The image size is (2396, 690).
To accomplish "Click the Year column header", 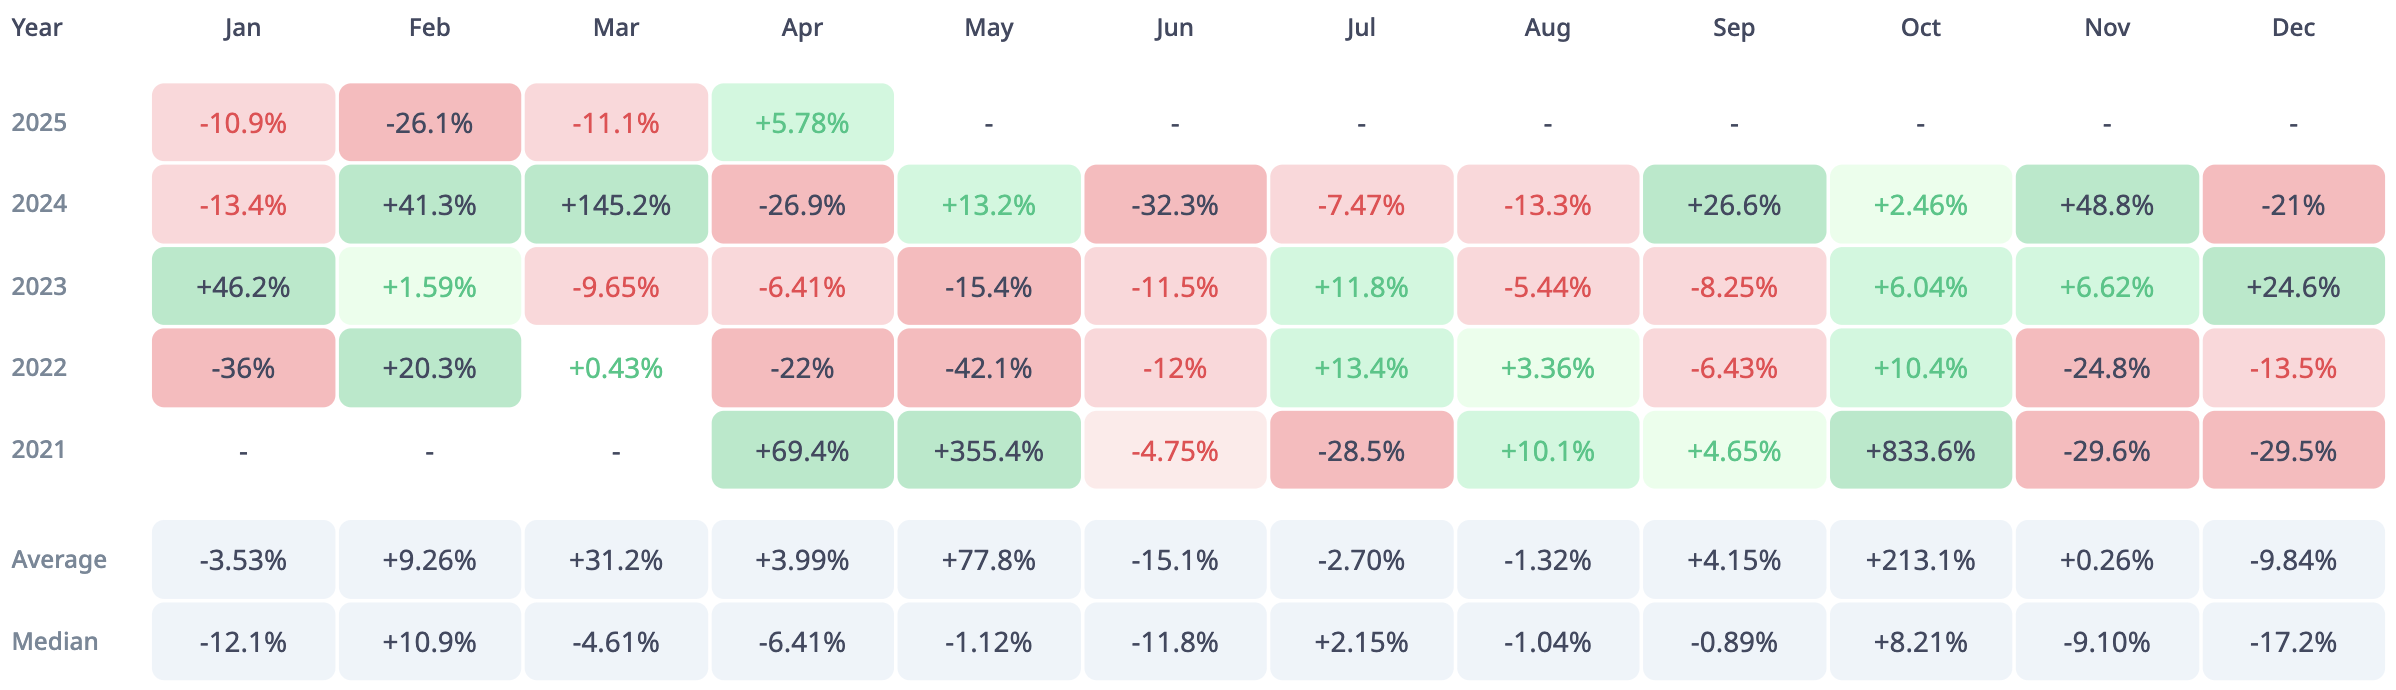I will tap(37, 28).
